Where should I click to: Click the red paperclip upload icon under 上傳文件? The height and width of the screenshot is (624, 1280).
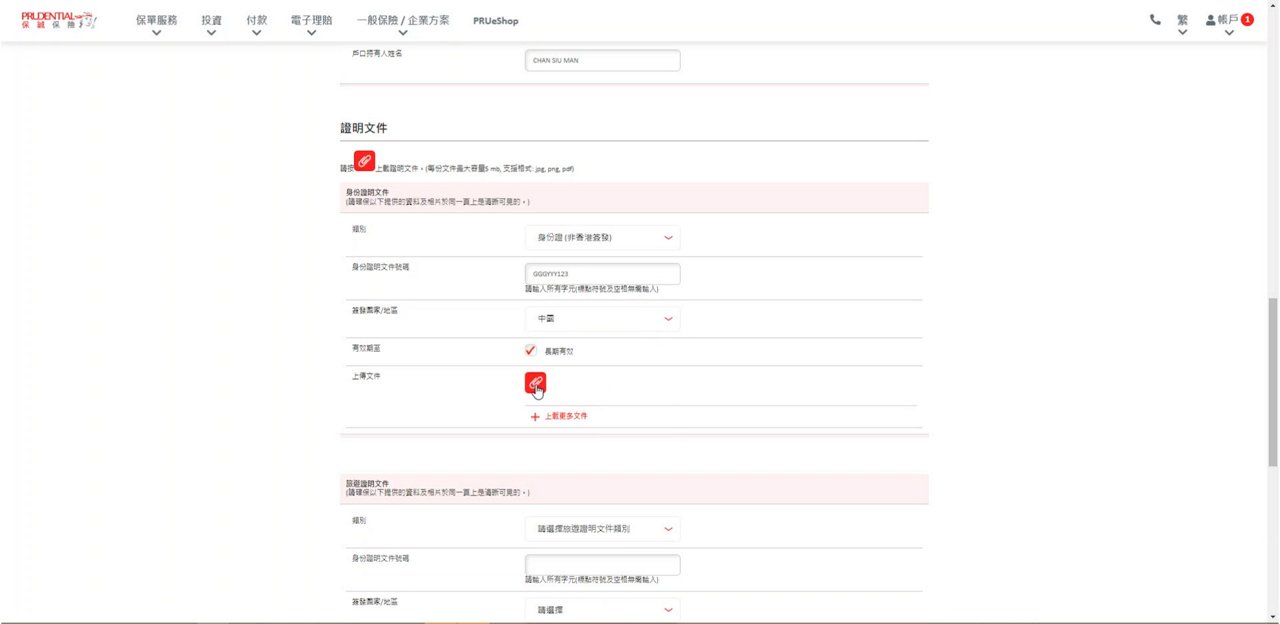pos(535,383)
